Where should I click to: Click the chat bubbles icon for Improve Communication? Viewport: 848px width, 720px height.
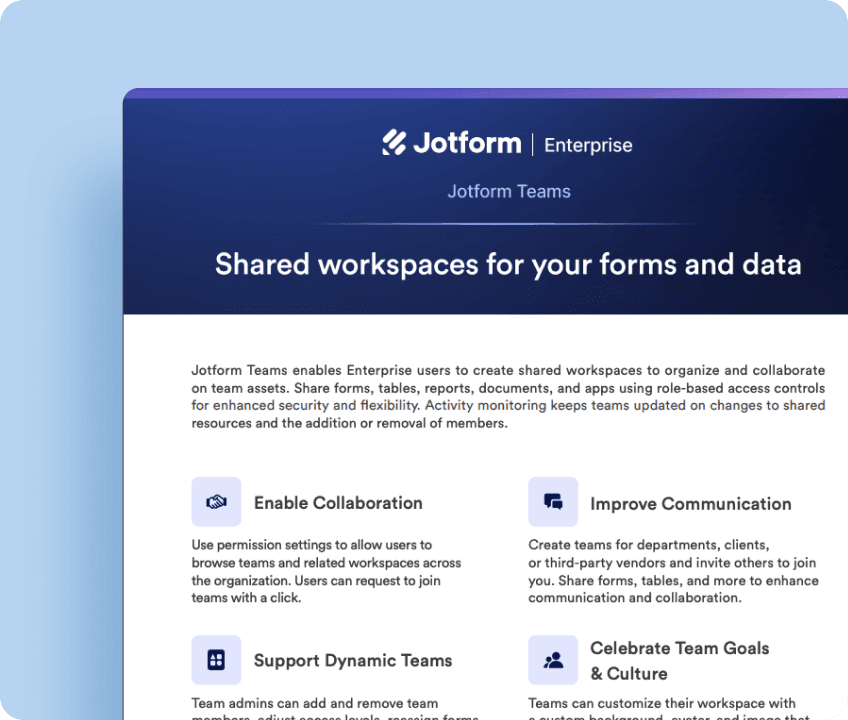point(553,502)
